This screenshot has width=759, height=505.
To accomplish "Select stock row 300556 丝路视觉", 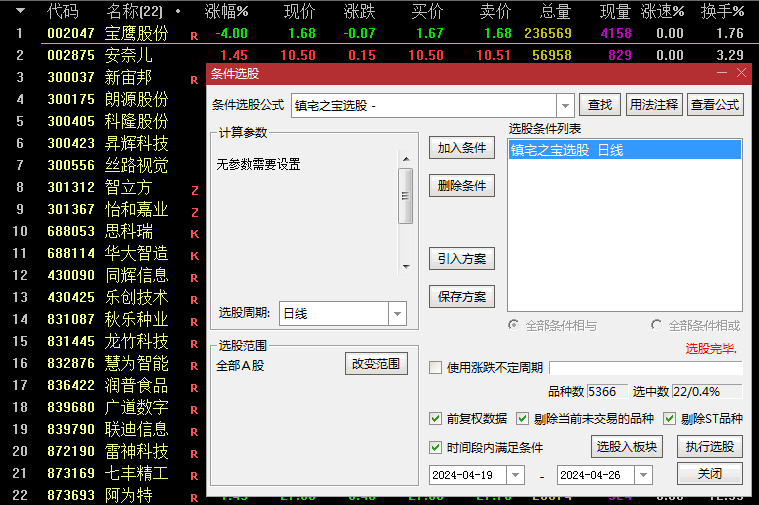I will [x=103, y=165].
